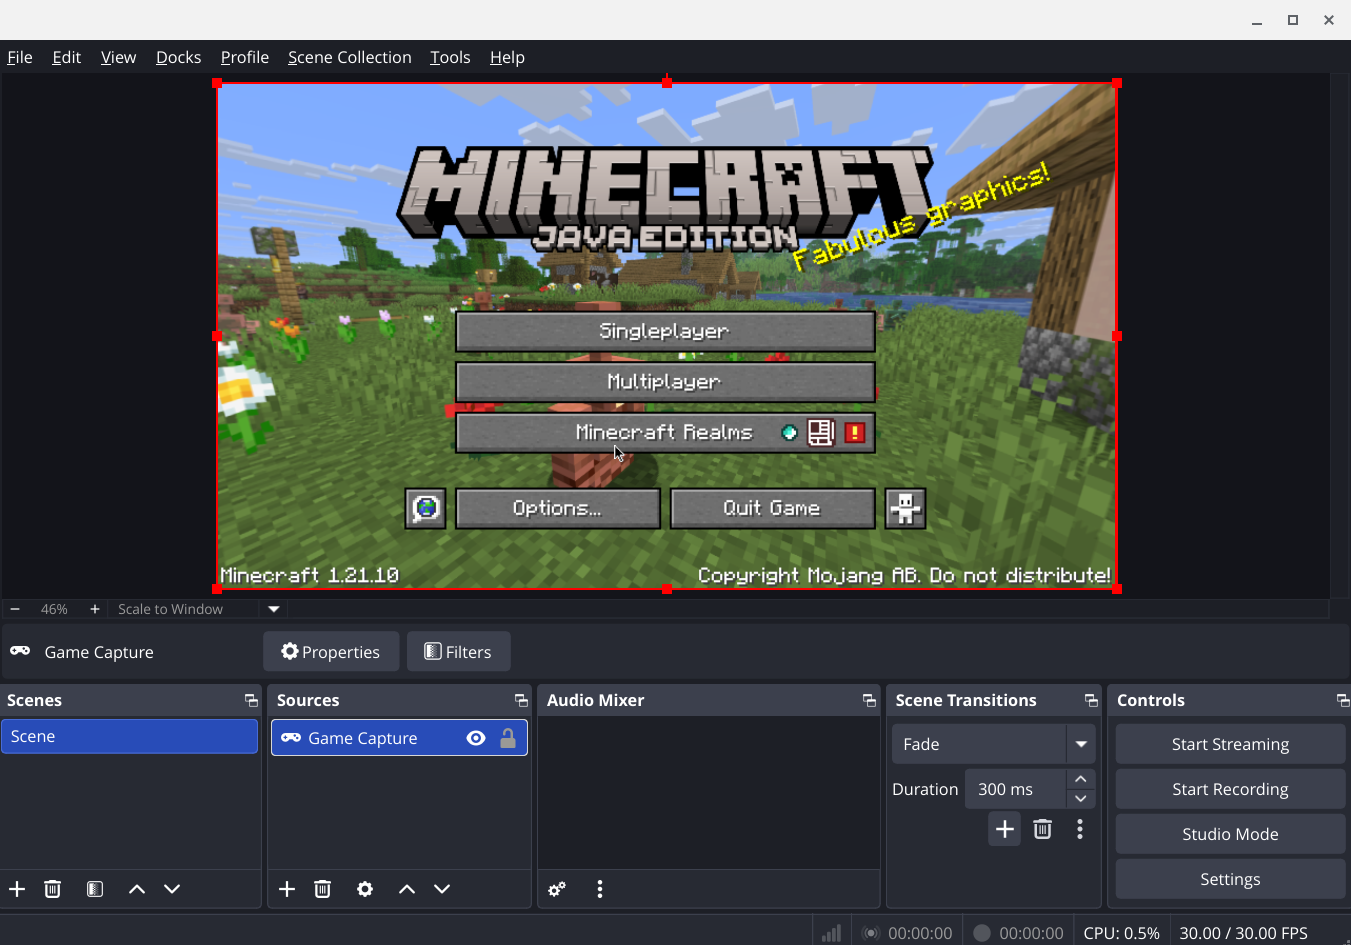Open the View menu

click(118, 57)
